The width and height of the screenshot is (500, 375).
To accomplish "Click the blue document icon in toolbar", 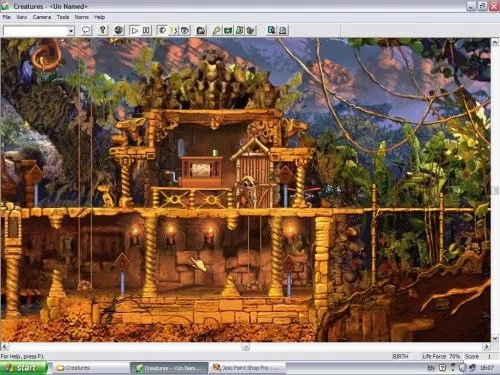I will click(x=272, y=30).
